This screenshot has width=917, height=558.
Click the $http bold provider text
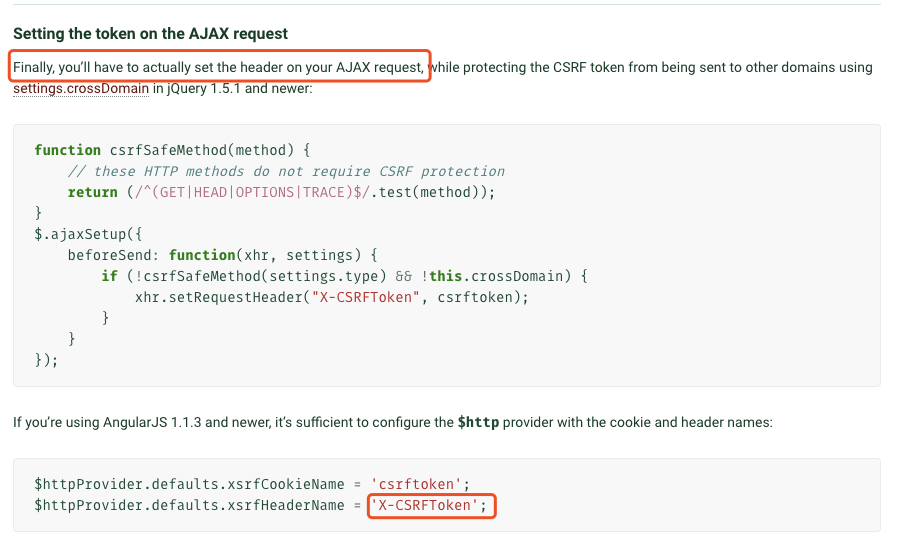tap(478, 422)
